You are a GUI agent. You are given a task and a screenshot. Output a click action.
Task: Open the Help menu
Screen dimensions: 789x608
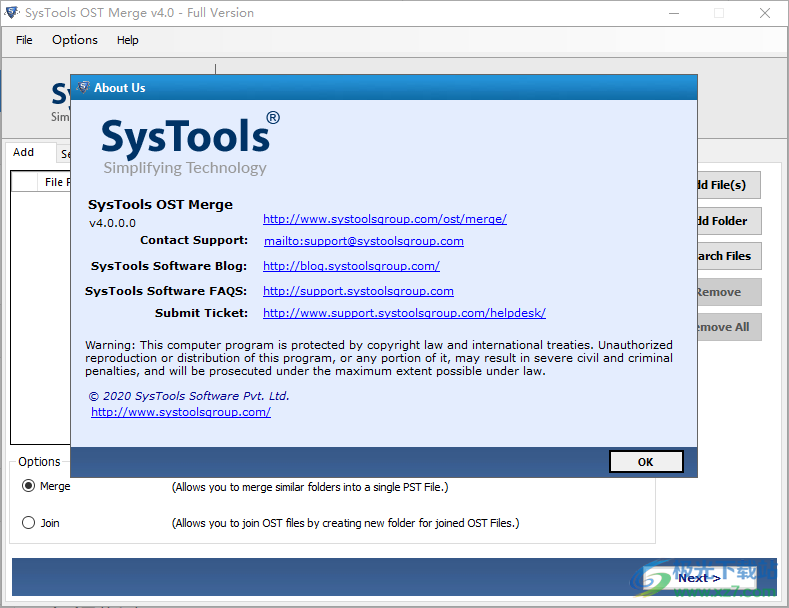[x=128, y=40]
